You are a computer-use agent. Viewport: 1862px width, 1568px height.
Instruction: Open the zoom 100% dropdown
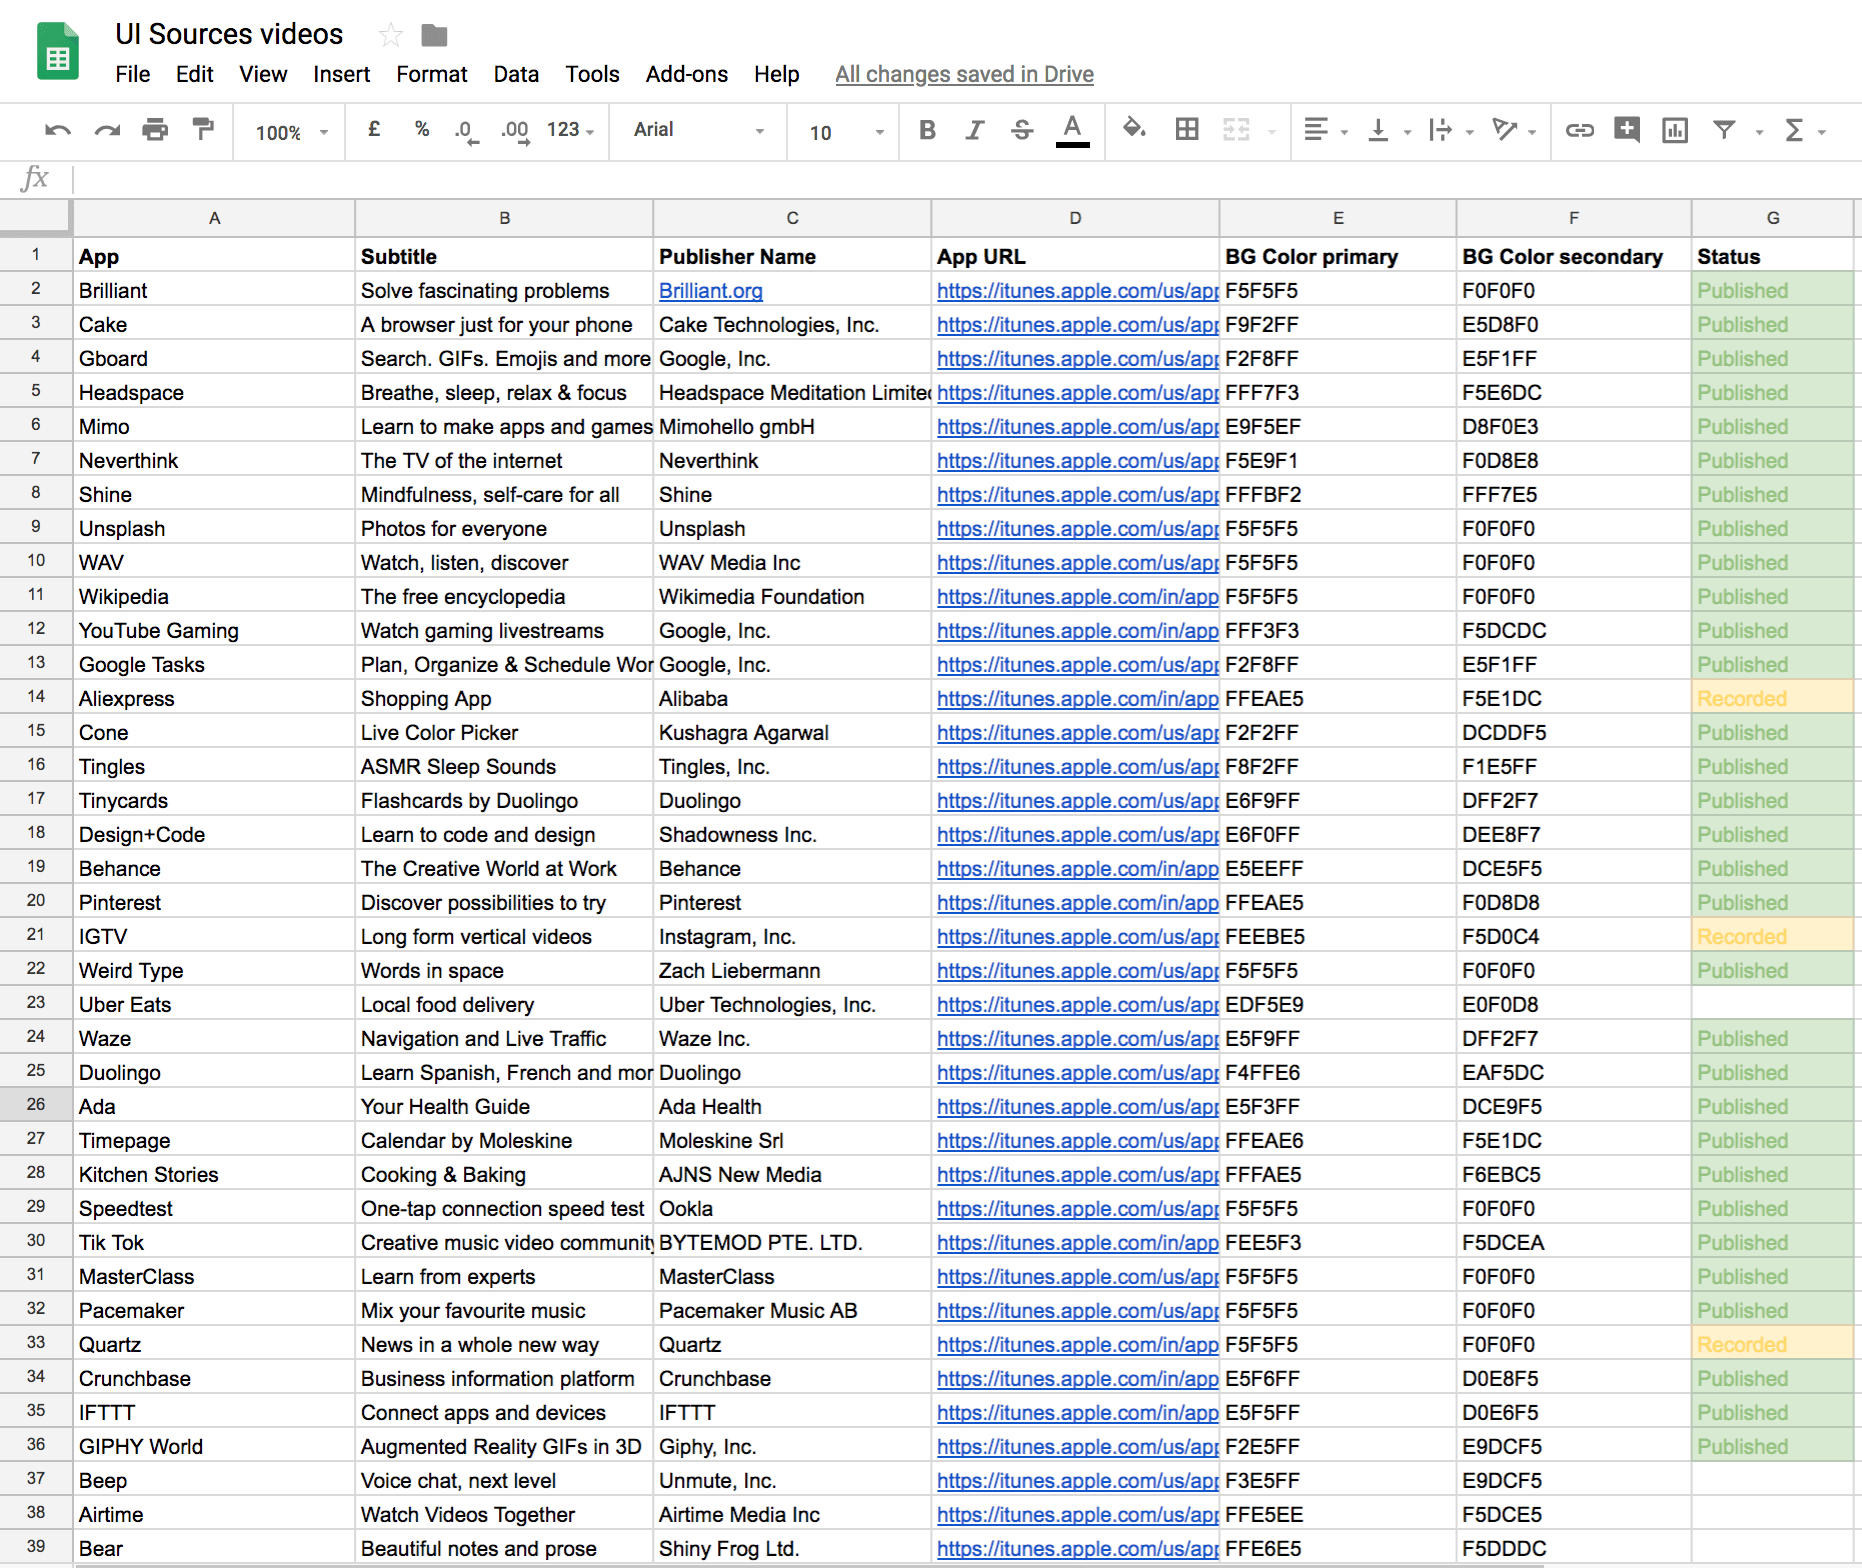291,132
